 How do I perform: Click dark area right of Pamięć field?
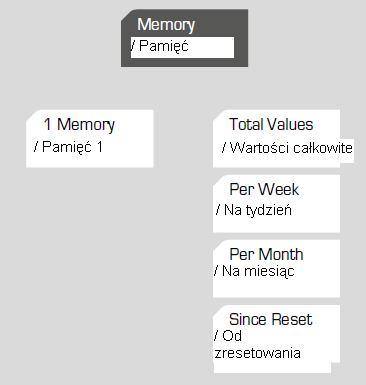tap(241, 47)
